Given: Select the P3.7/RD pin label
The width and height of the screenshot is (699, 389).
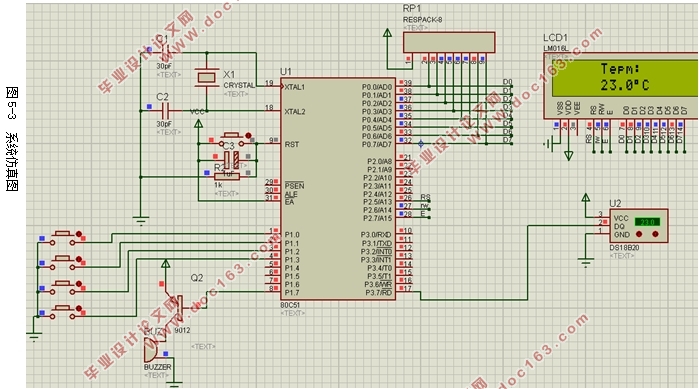Looking at the screenshot, I should (x=378, y=292).
